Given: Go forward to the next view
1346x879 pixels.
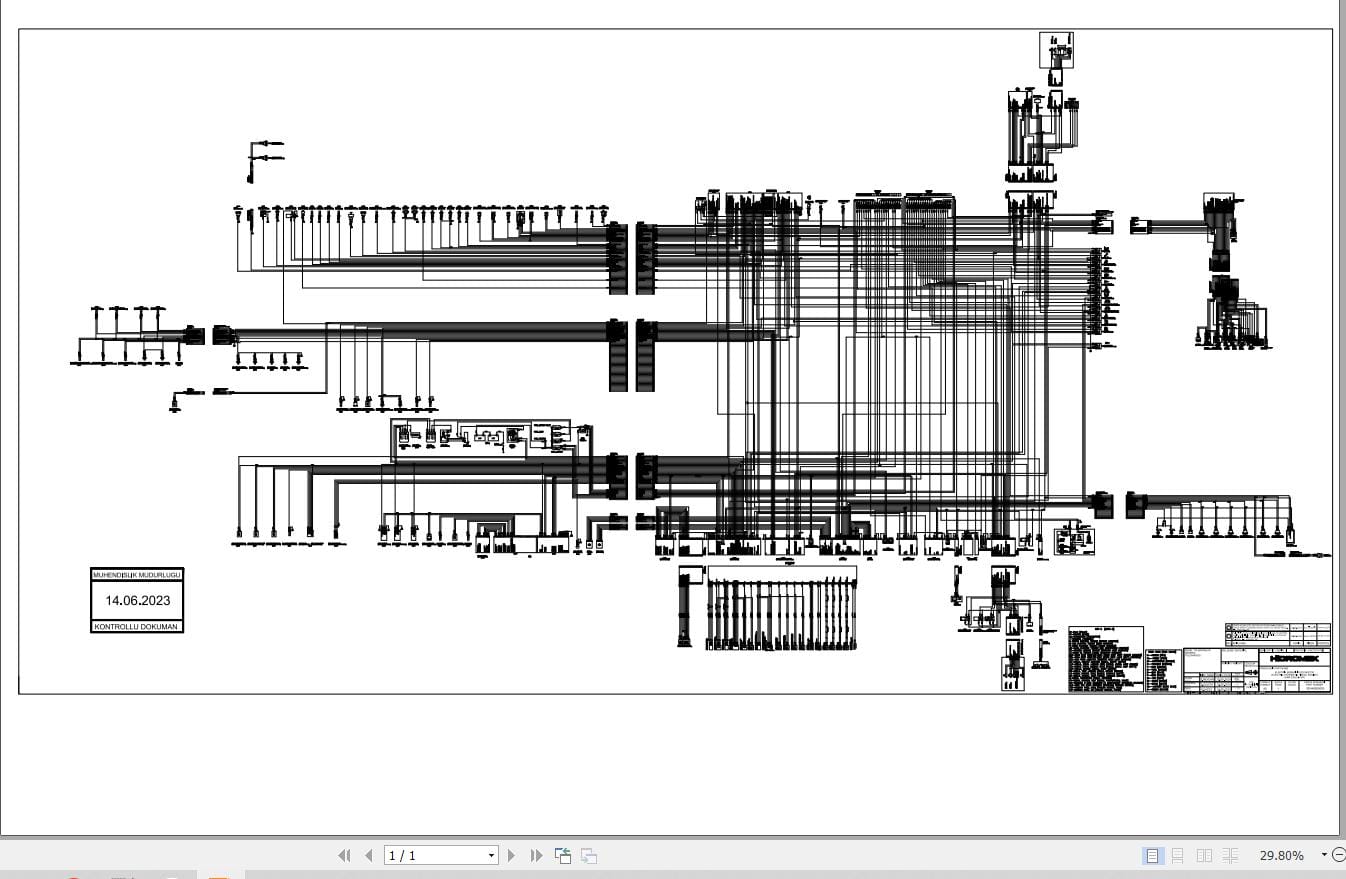Looking at the screenshot, I should pos(589,855).
